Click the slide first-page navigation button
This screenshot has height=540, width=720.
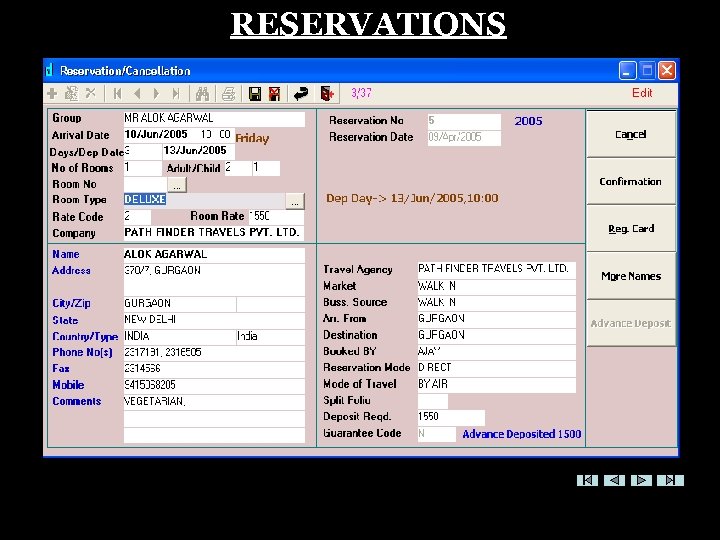point(587,480)
